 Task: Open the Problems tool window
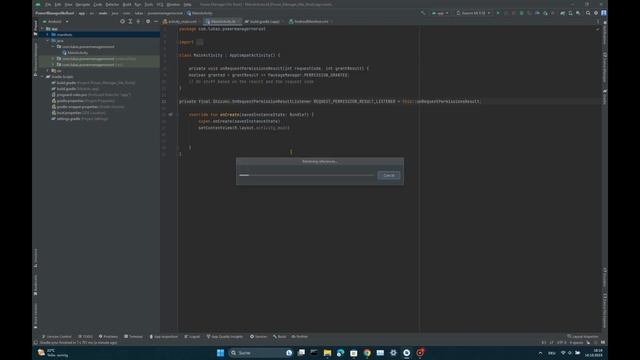point(108,337)
